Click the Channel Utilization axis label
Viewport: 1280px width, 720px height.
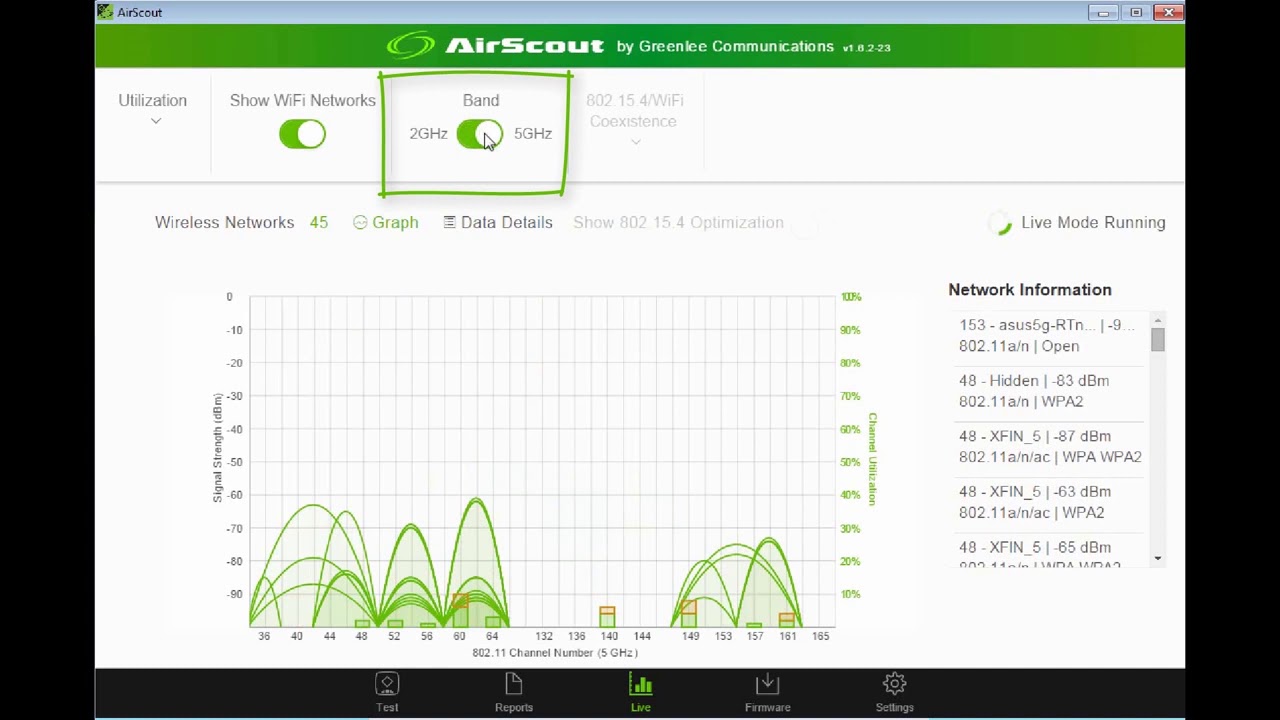(872, 459)
